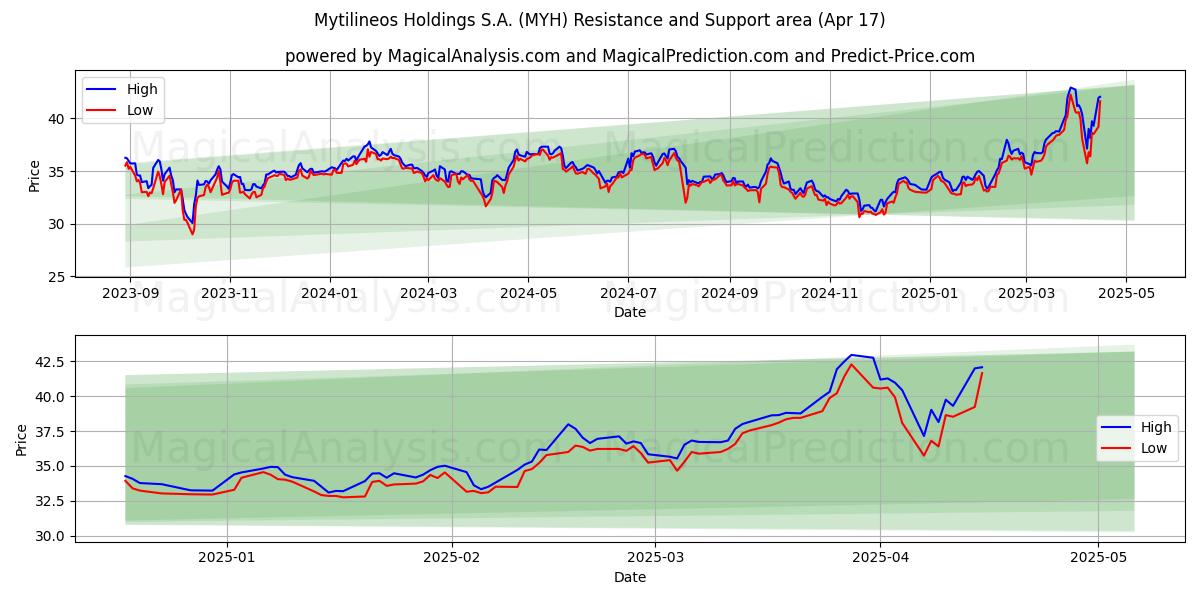1200x600 pixels.
Task: Click the 2025-01 tick on upper chart
Action: [929, 293]
